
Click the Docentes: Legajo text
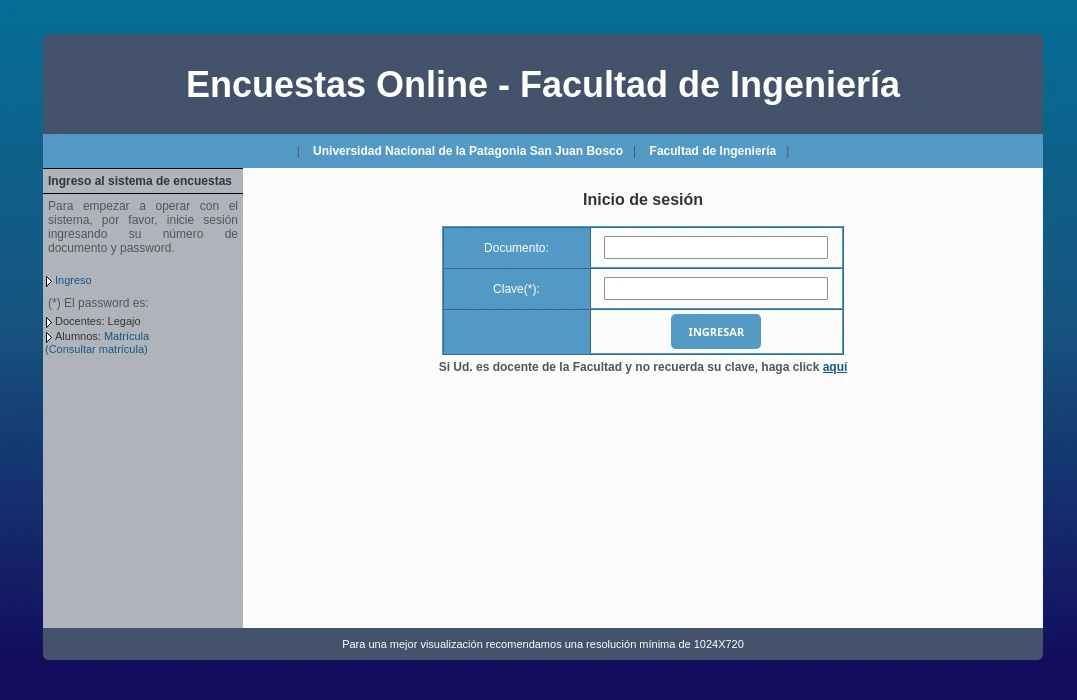click(97, 321)
